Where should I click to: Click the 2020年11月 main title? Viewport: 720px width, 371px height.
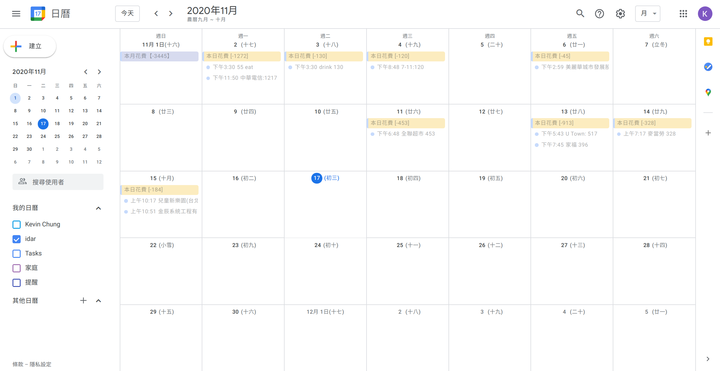(x=212, y=11)
